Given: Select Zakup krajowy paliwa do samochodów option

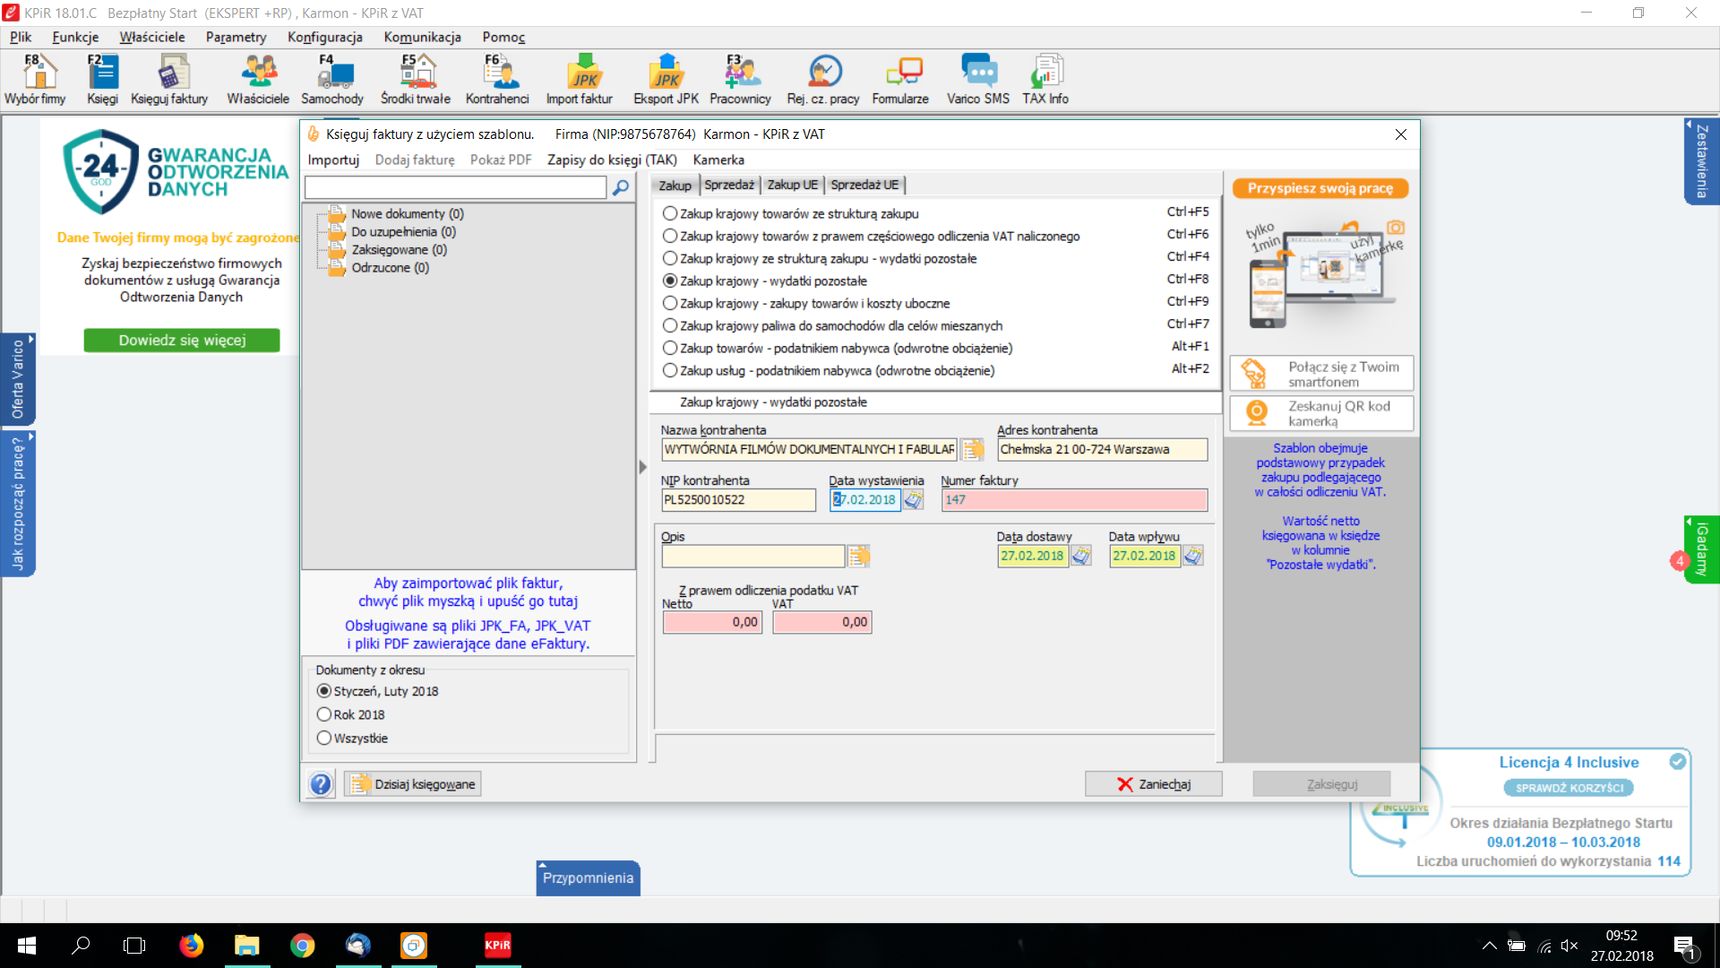Looking at the screenshot, I should click(832, 326).
